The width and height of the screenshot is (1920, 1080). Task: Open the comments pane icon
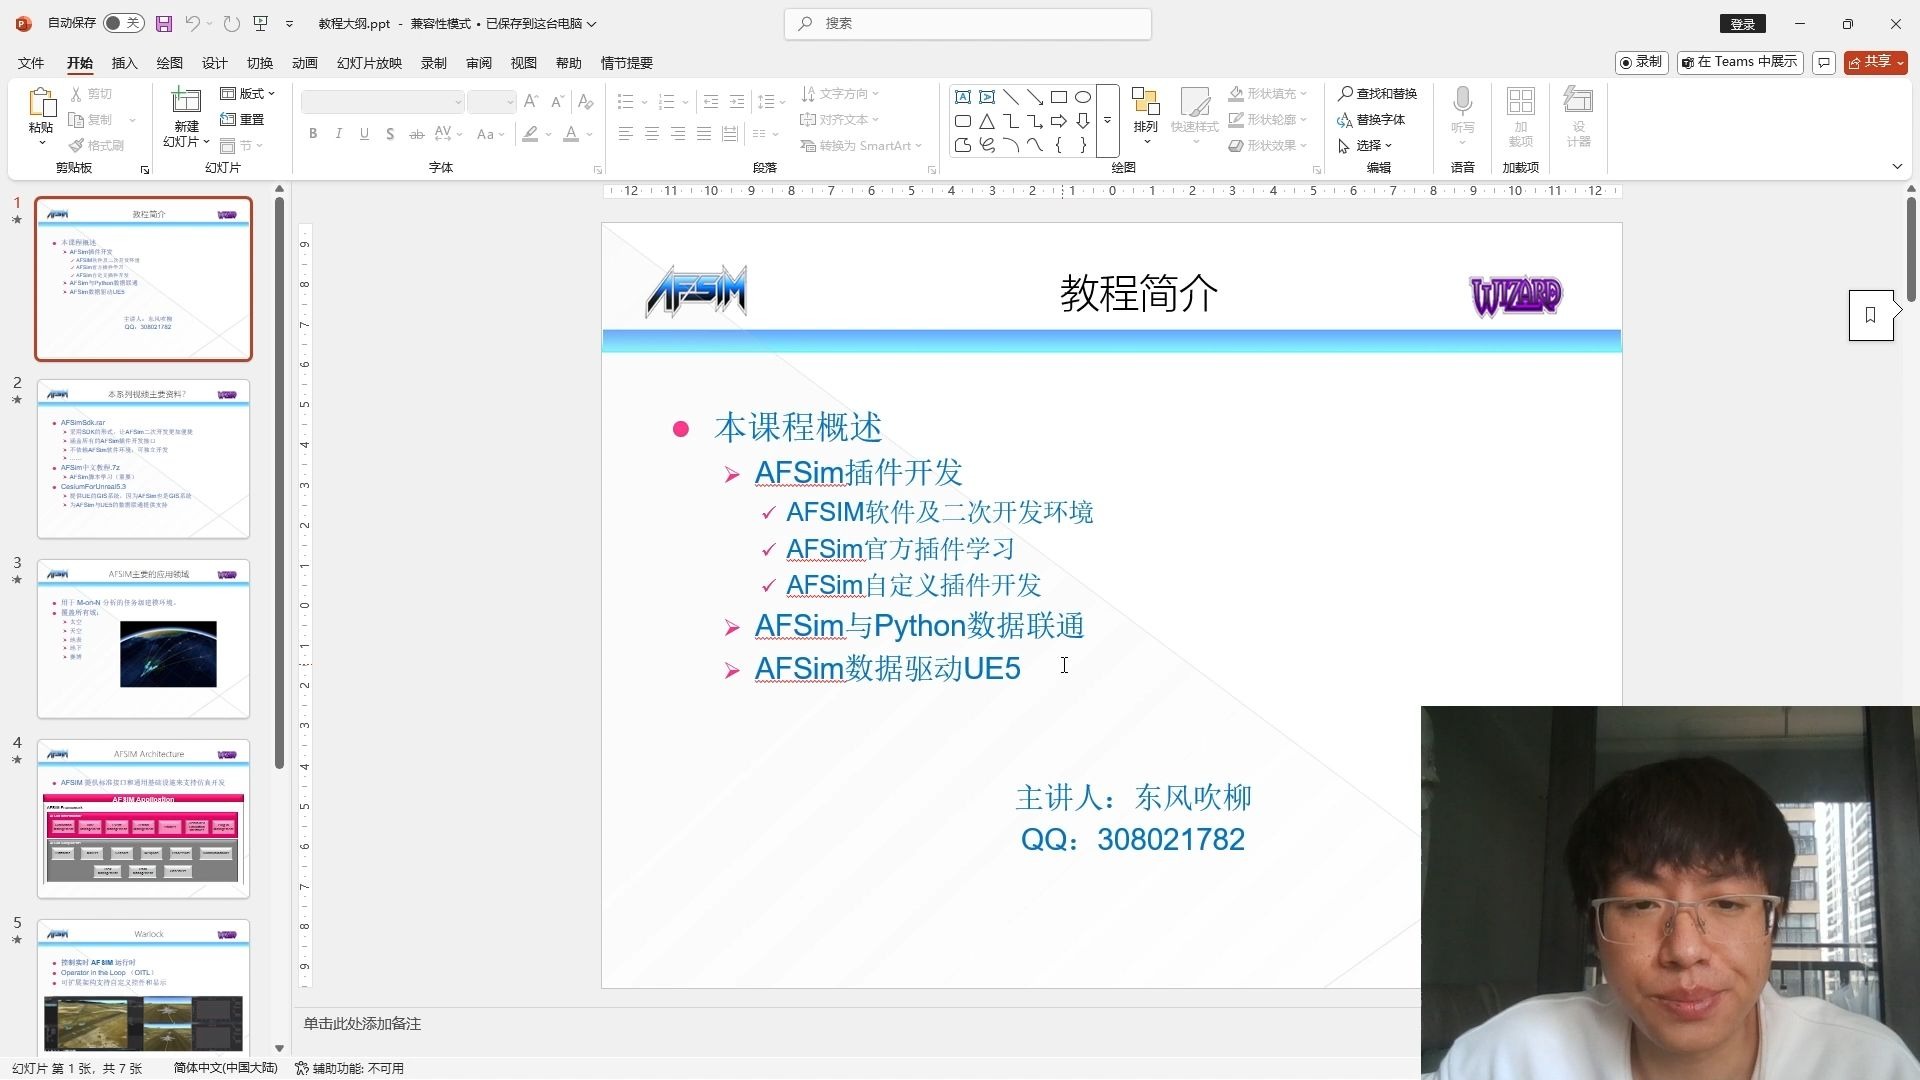click(x=1824, y=62)
